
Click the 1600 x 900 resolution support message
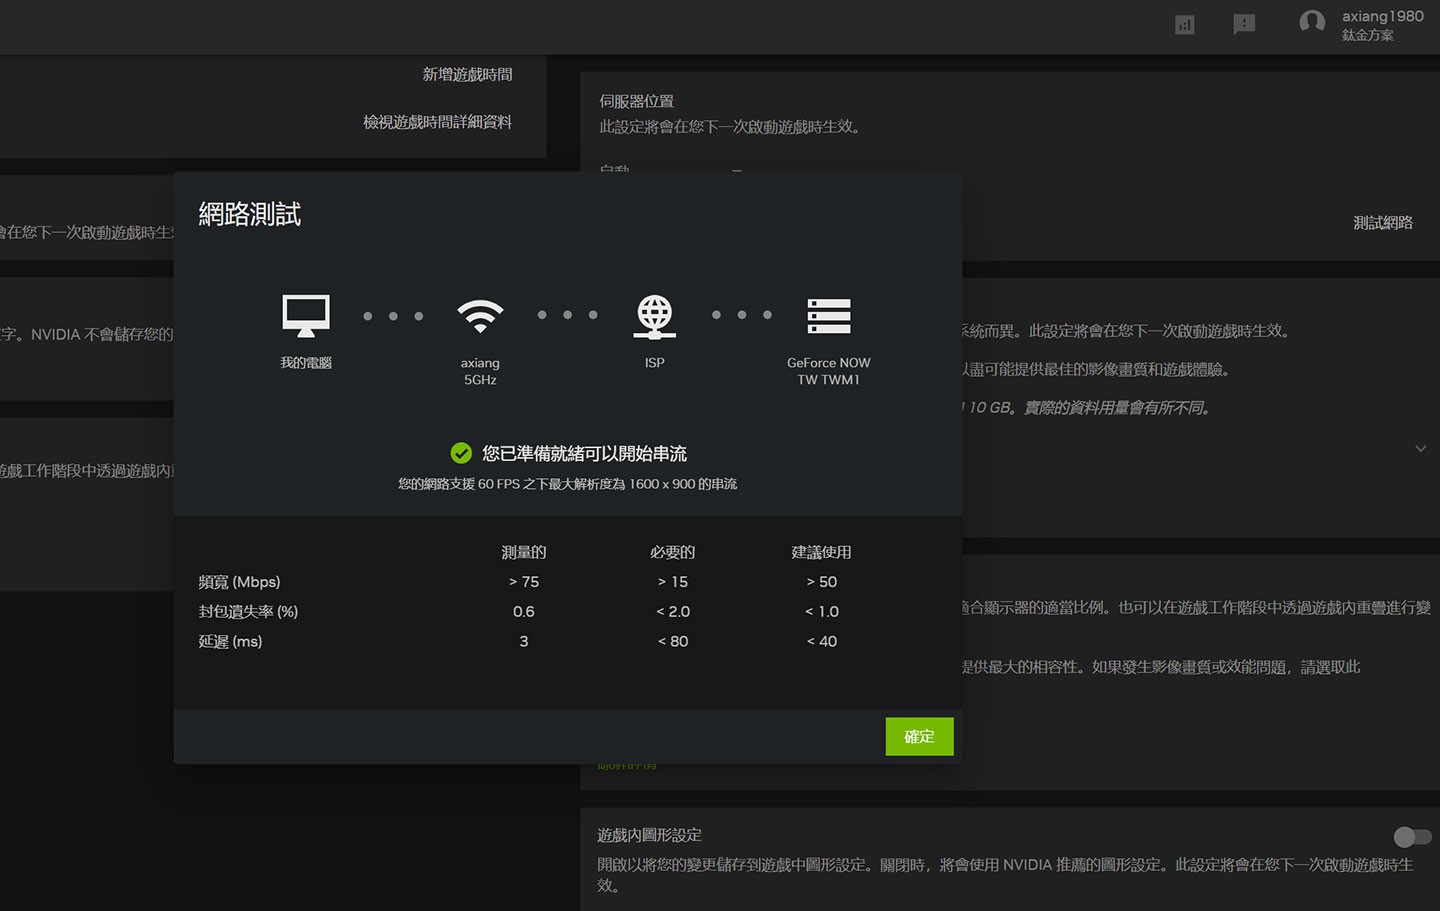point(568,484)
